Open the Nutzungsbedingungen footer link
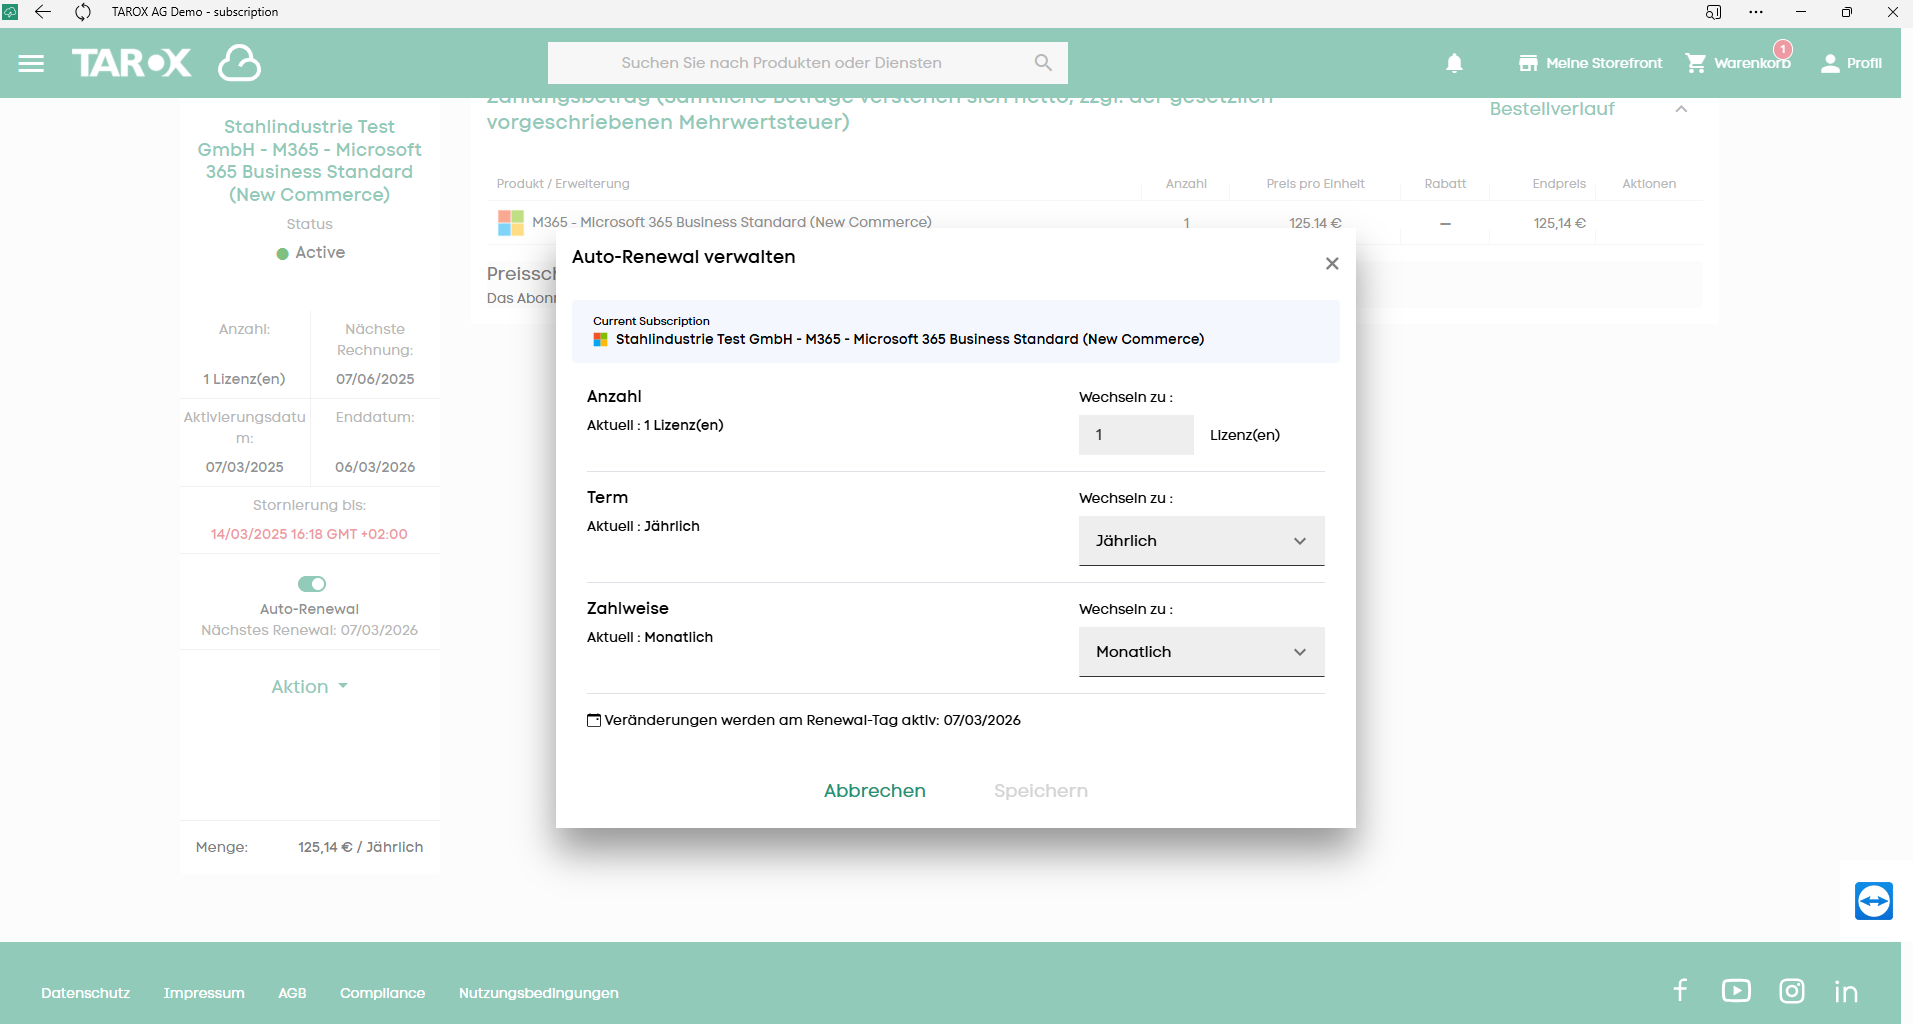Image resolution: width=1913 pixels, height=1024 pixels. 539,993
